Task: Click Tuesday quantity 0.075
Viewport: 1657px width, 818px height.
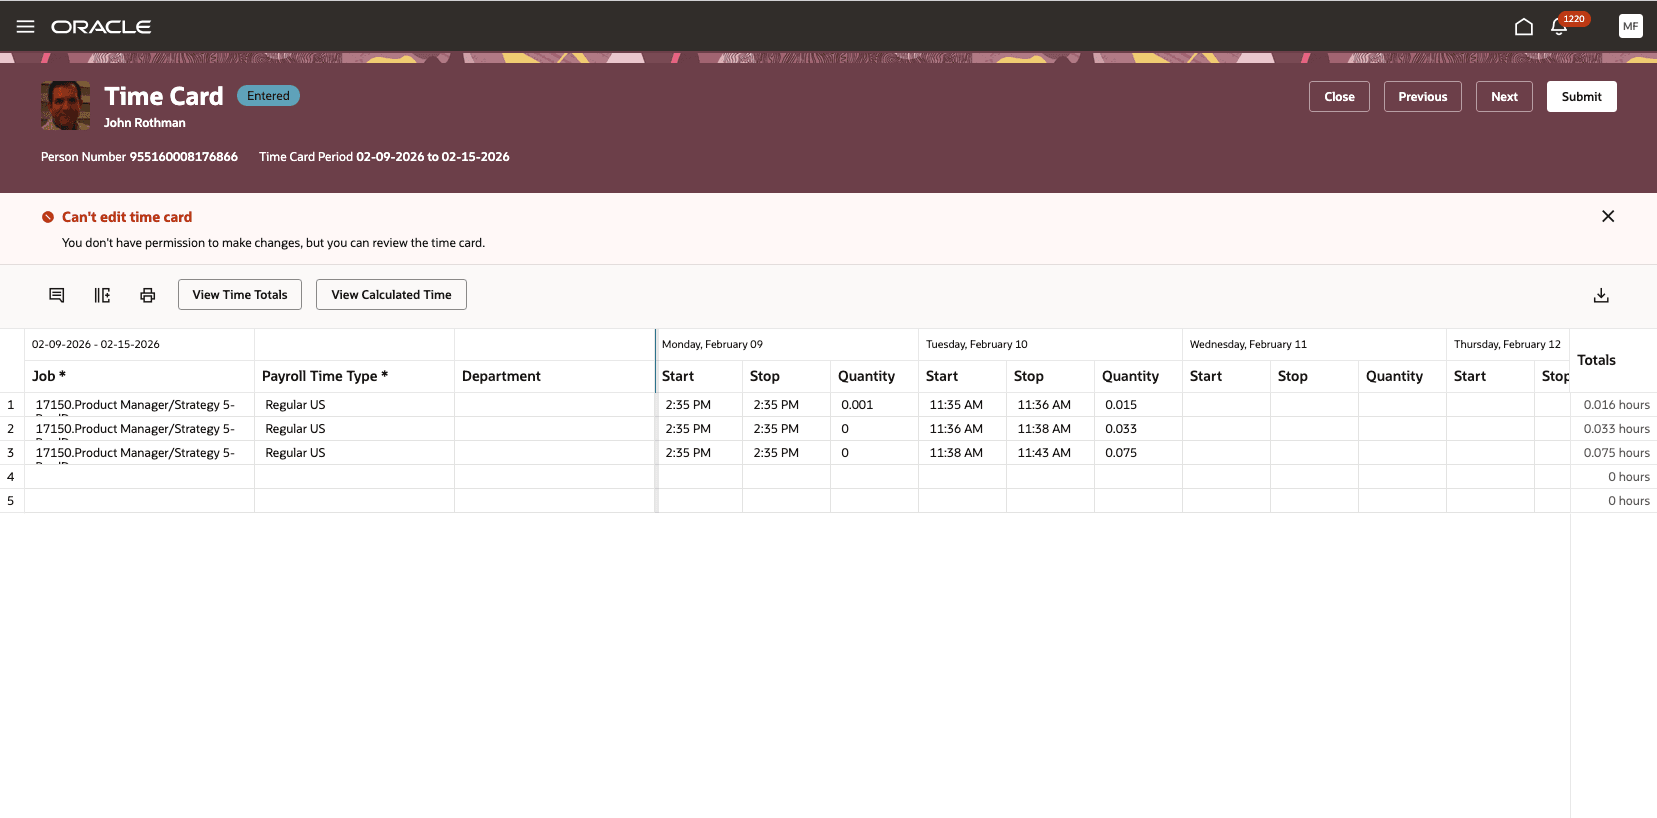Action: click(1138, 453)
